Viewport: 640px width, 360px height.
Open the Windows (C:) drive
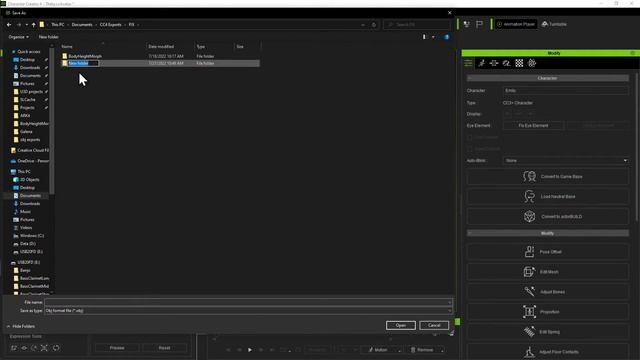31,236
